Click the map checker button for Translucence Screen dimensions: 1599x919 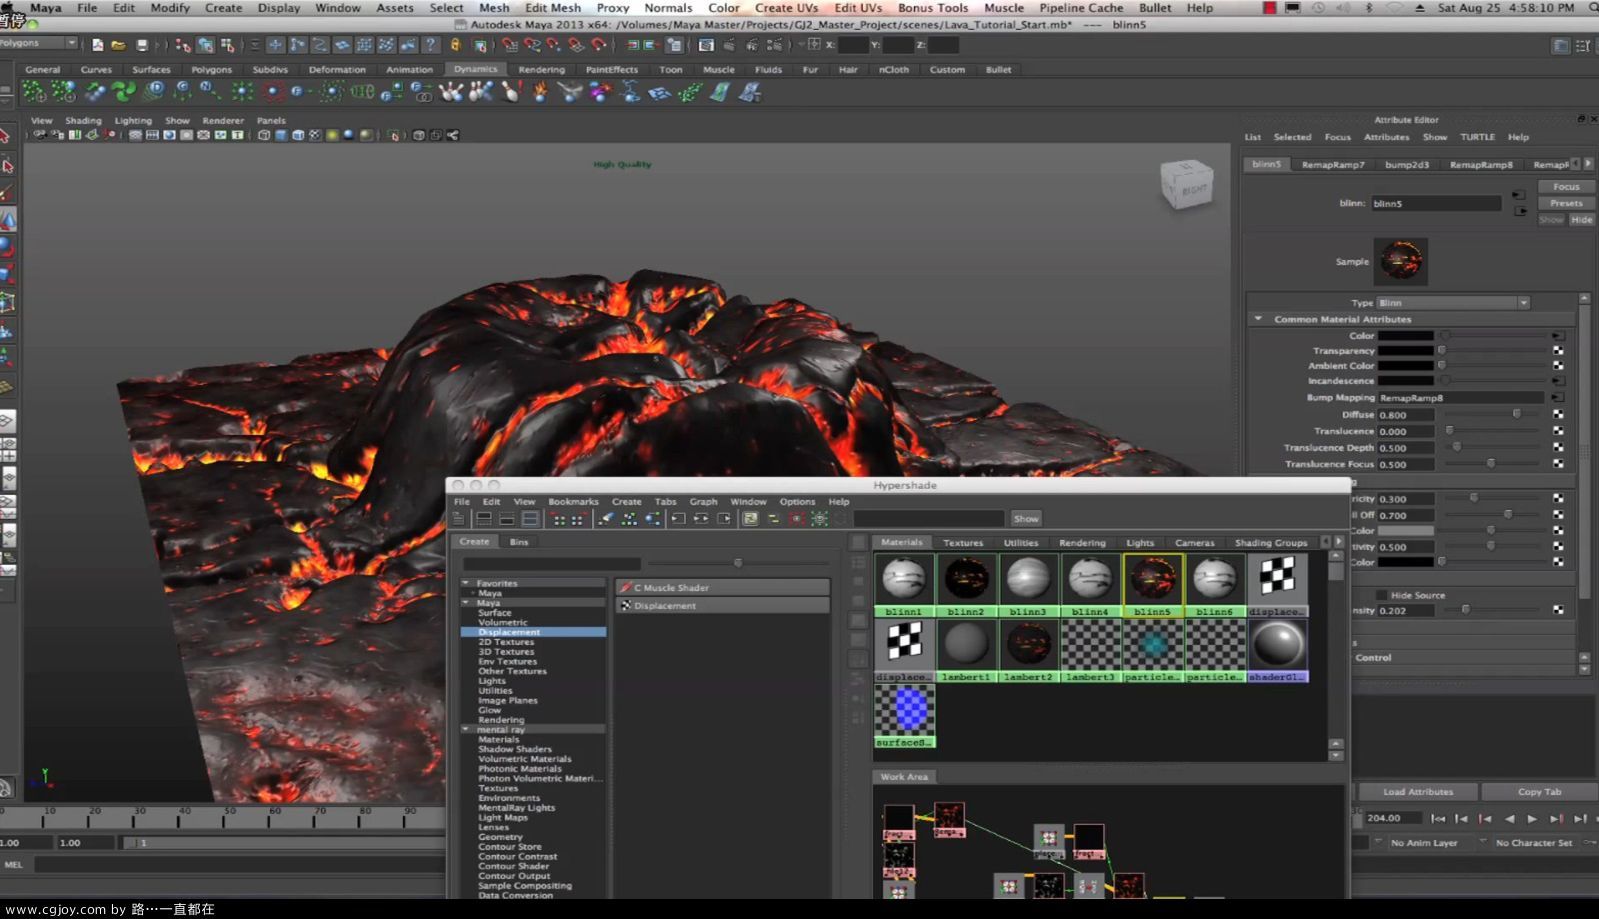coord(1558,431)
